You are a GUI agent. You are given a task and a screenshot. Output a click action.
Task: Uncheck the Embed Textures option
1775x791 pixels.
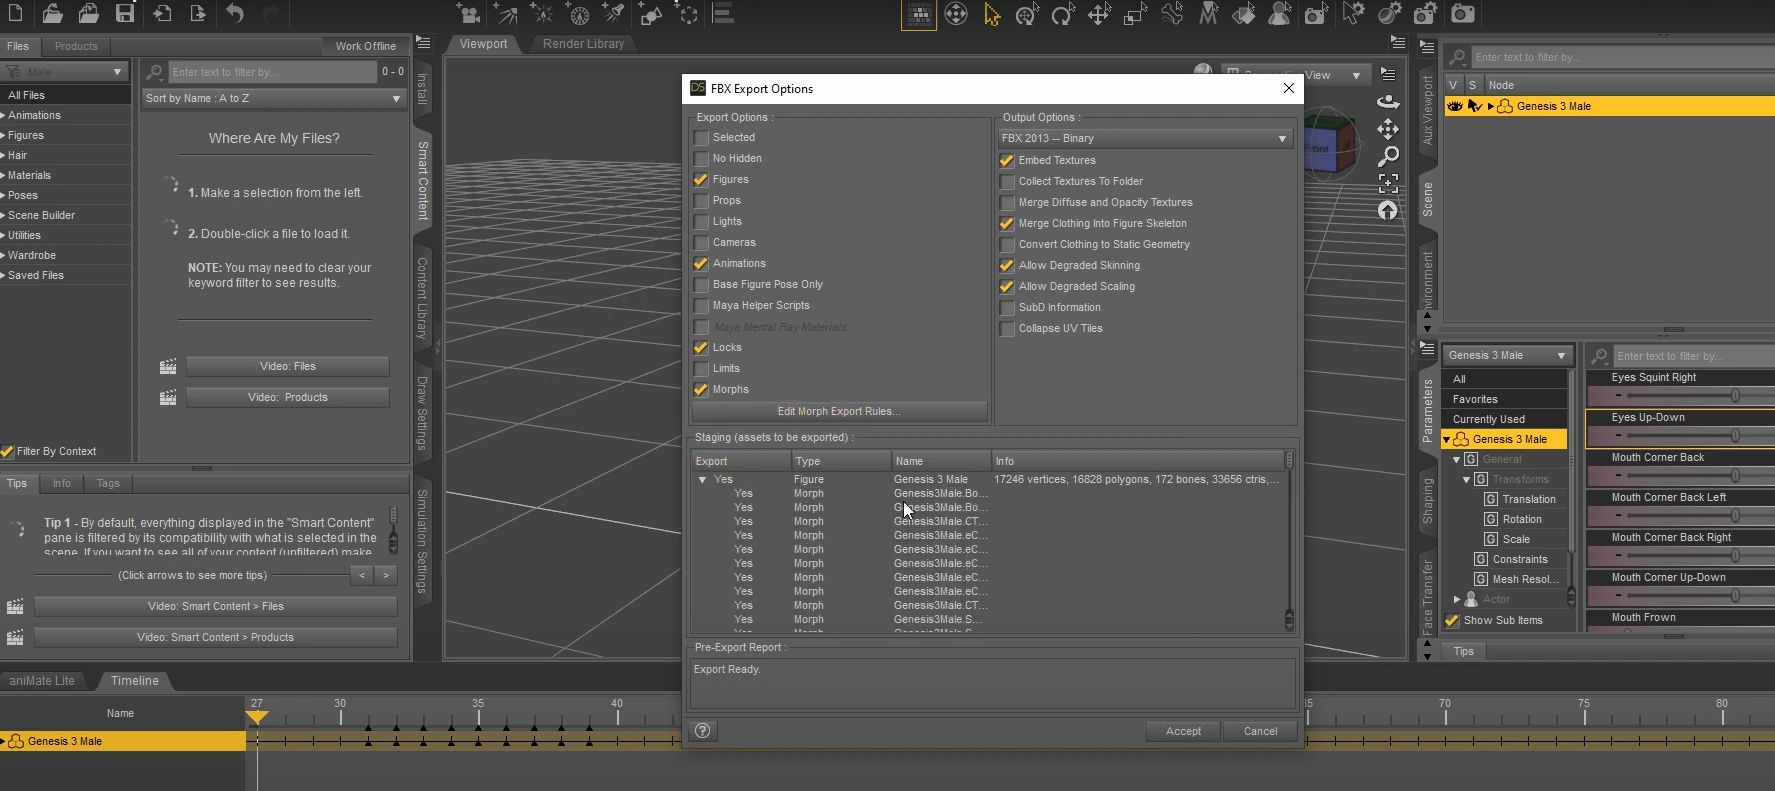[x=1007, y=161]
